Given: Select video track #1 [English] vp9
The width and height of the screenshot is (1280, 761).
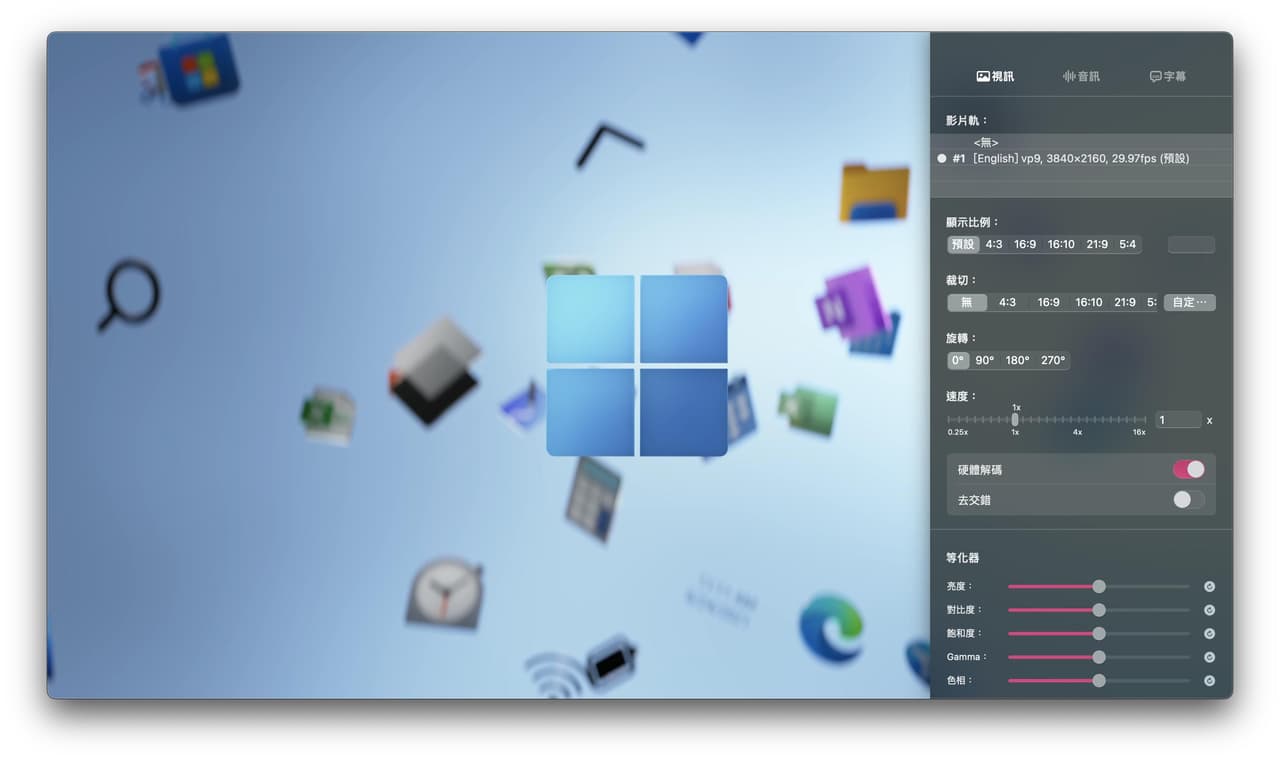Looking at the screenshot, I should [1081, 158].
